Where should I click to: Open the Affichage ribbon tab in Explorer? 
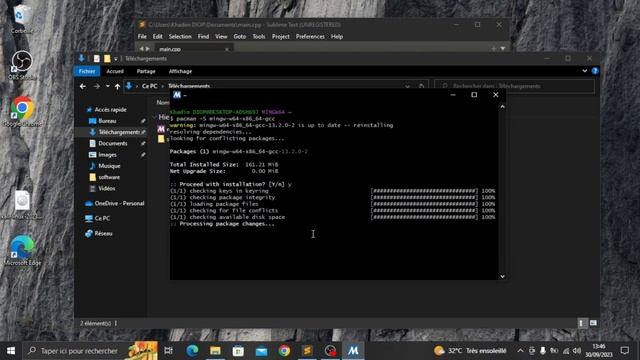click(180, 71)
